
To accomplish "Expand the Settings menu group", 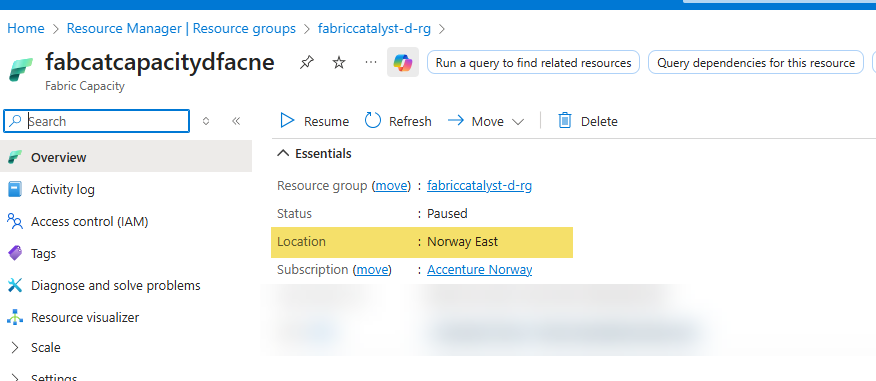I will 15,378.
